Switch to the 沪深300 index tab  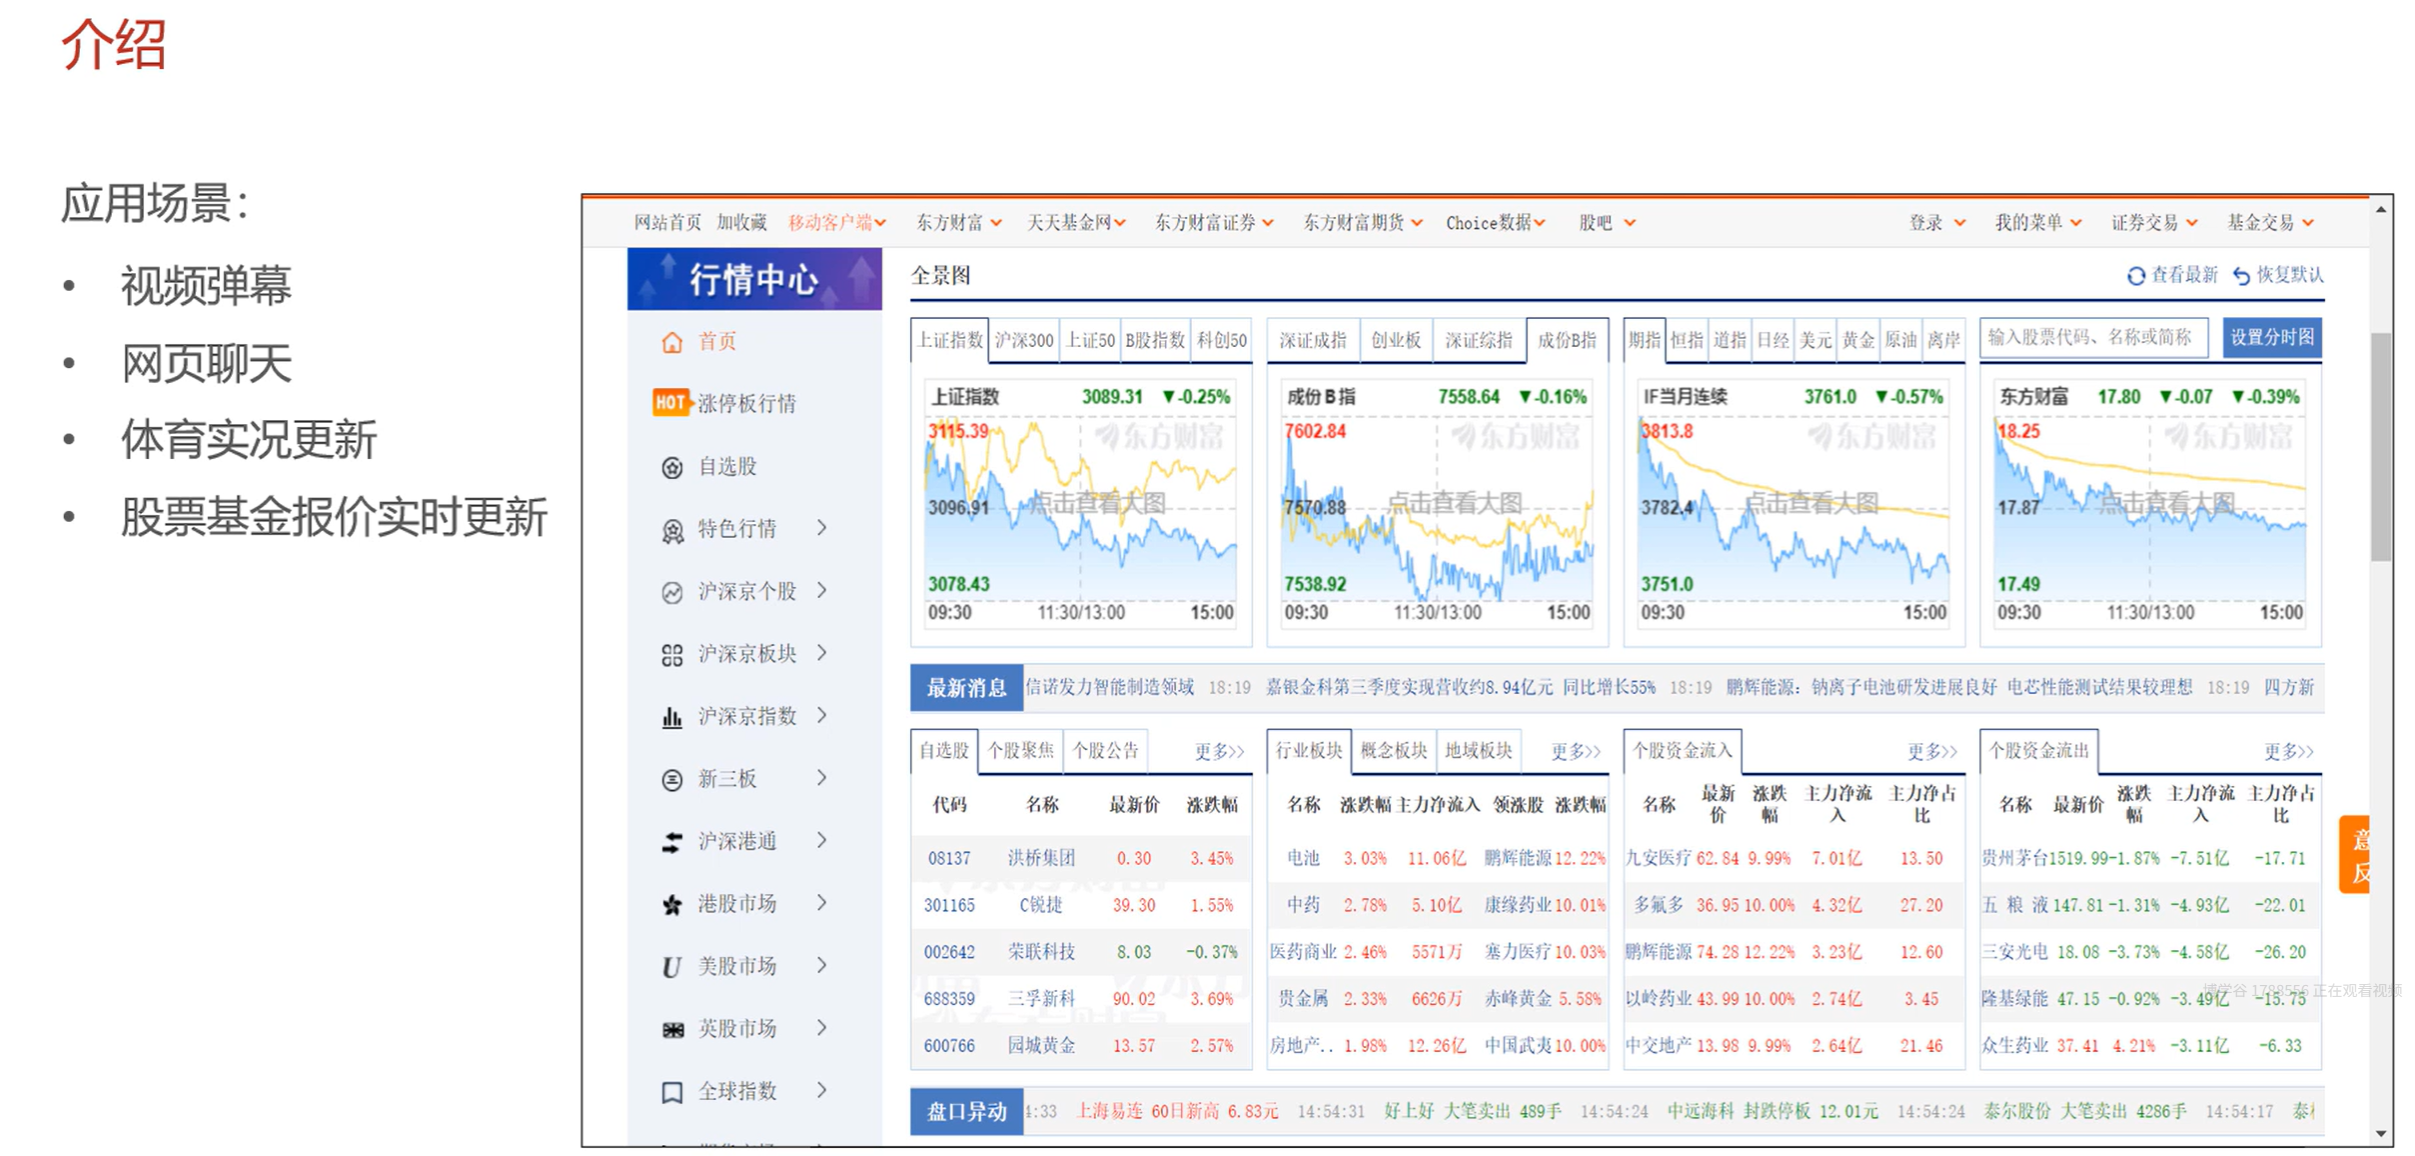[x=1024, y=340]
